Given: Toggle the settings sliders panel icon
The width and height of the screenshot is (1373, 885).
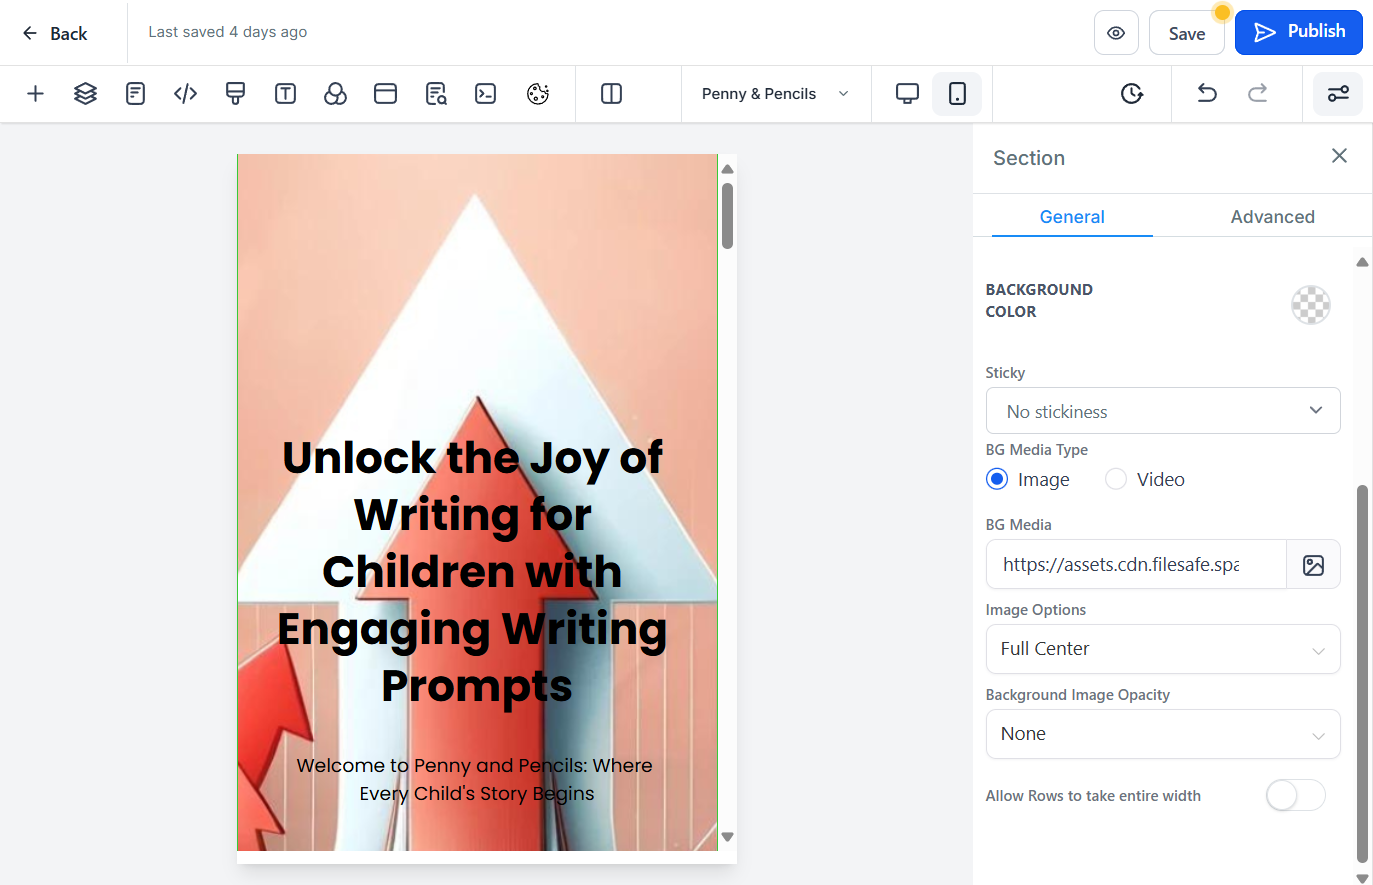Looking at the screenshot, I should pyautogui.click(x=1338, y=94).
